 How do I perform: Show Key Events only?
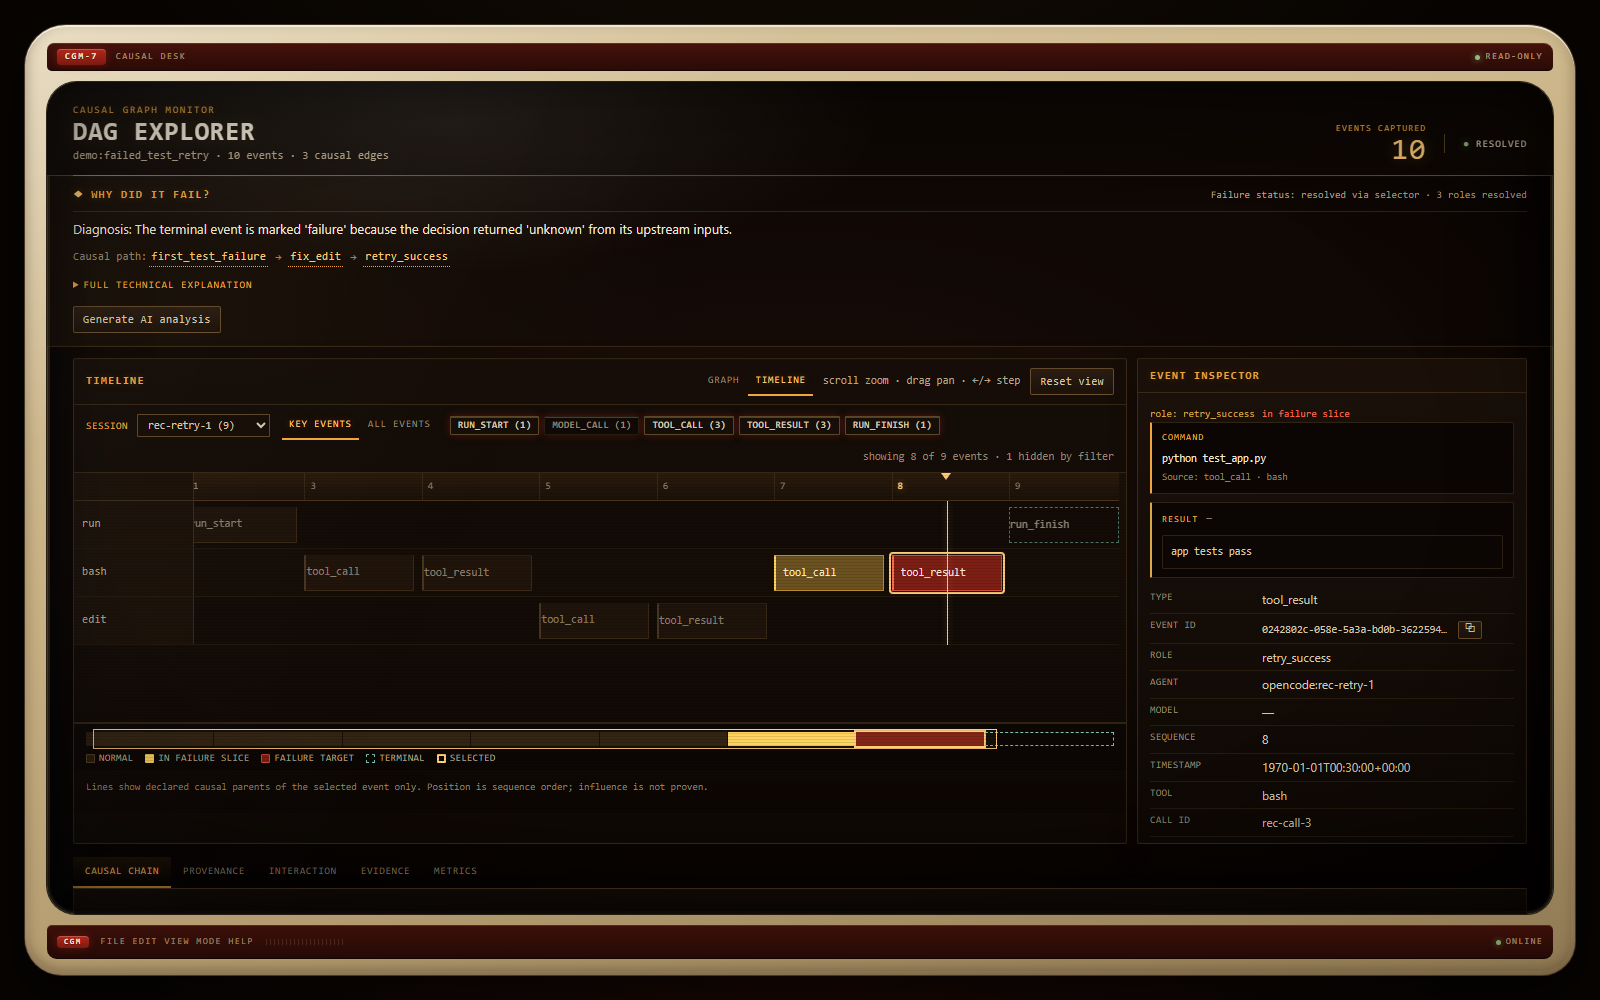[x=320, y=424]
